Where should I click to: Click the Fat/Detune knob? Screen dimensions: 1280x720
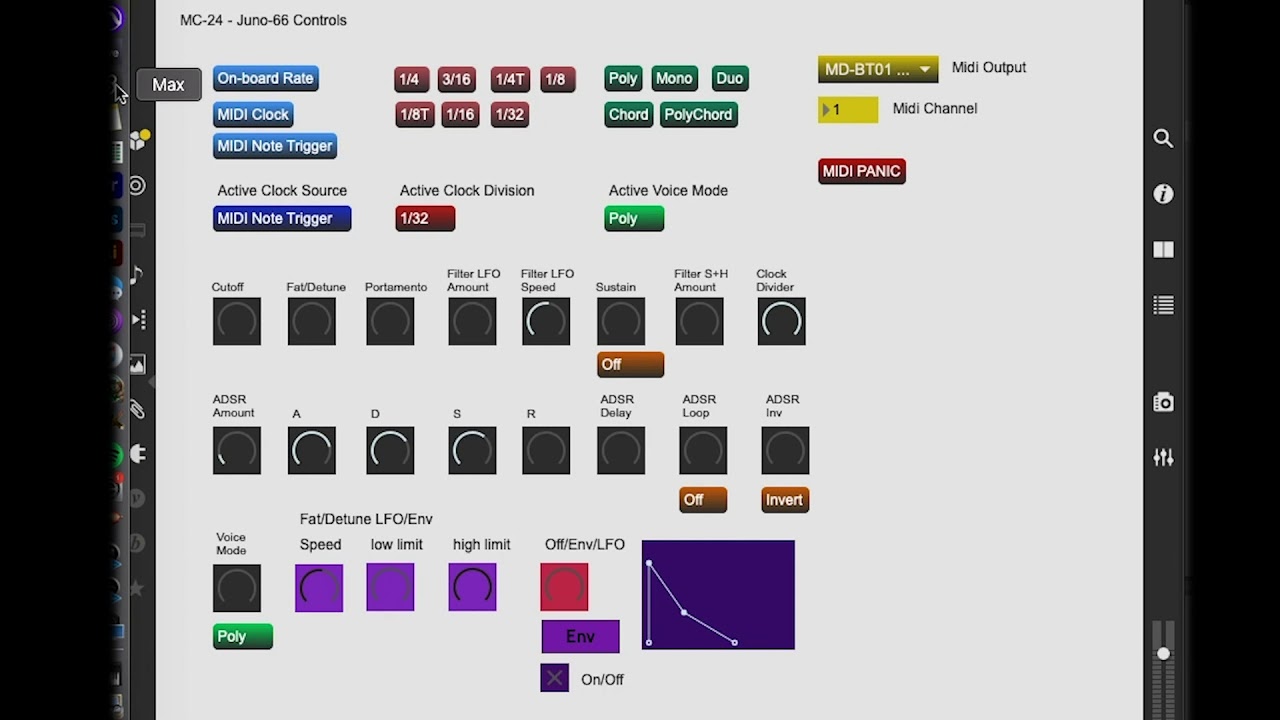coord(312,321)
